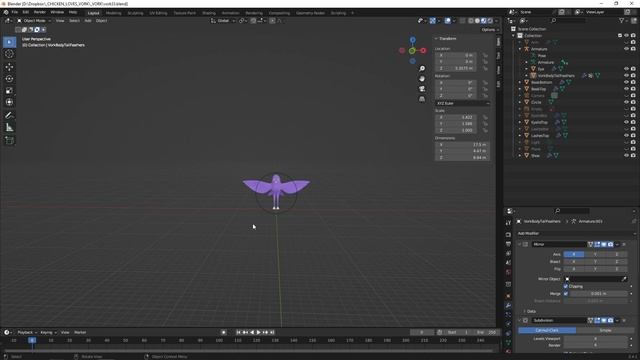Open the Render menu

pos(40,12)
